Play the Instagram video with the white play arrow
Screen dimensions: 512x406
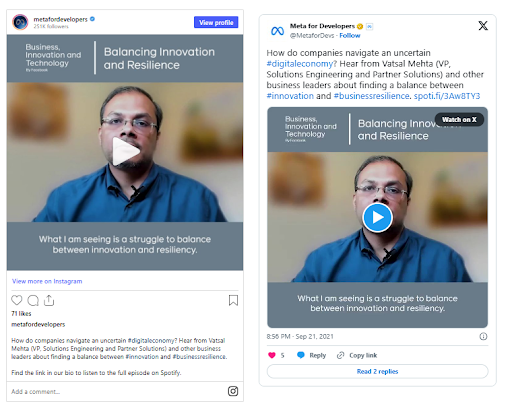(125, 152)
